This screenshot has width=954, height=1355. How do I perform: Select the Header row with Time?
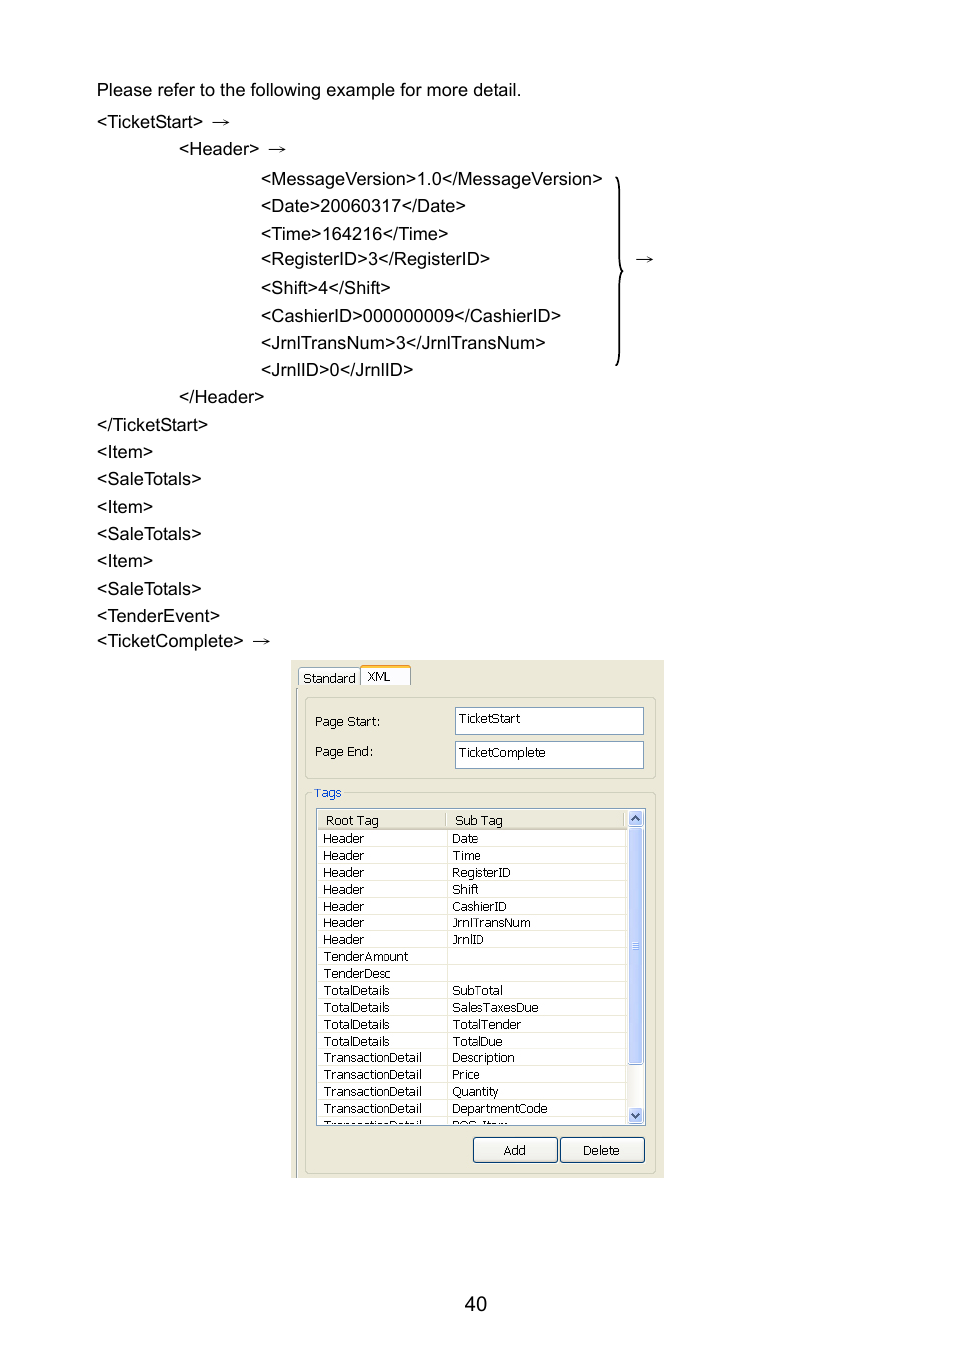click(472, 856)
